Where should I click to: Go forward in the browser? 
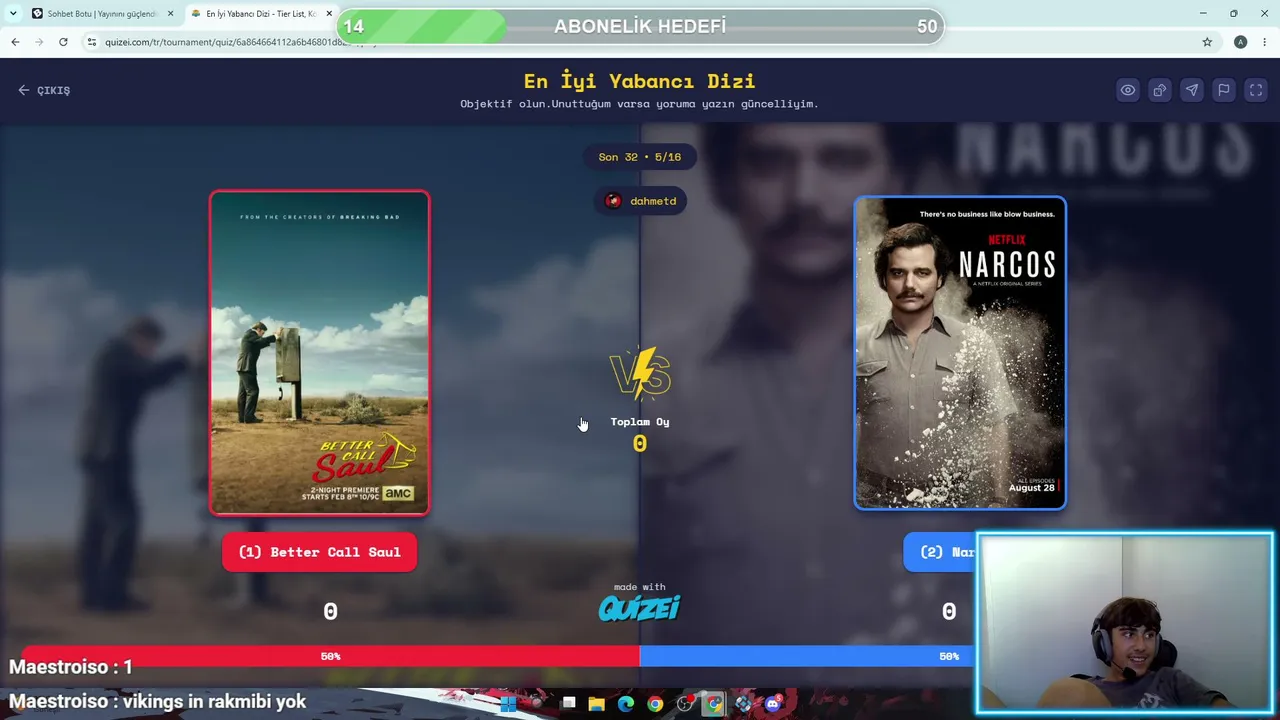tap(39, 42)
